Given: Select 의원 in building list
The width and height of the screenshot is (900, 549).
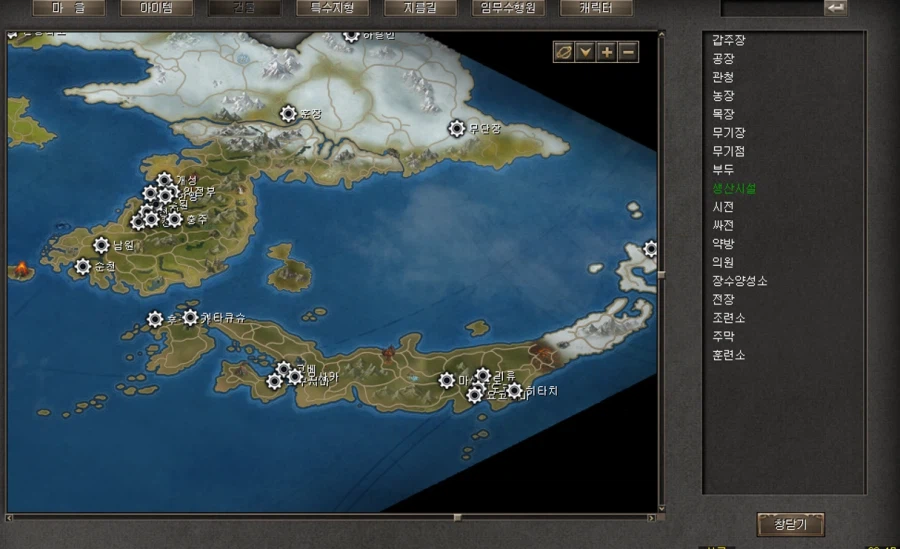Looking at the screenshot, I should coord(723,262).
